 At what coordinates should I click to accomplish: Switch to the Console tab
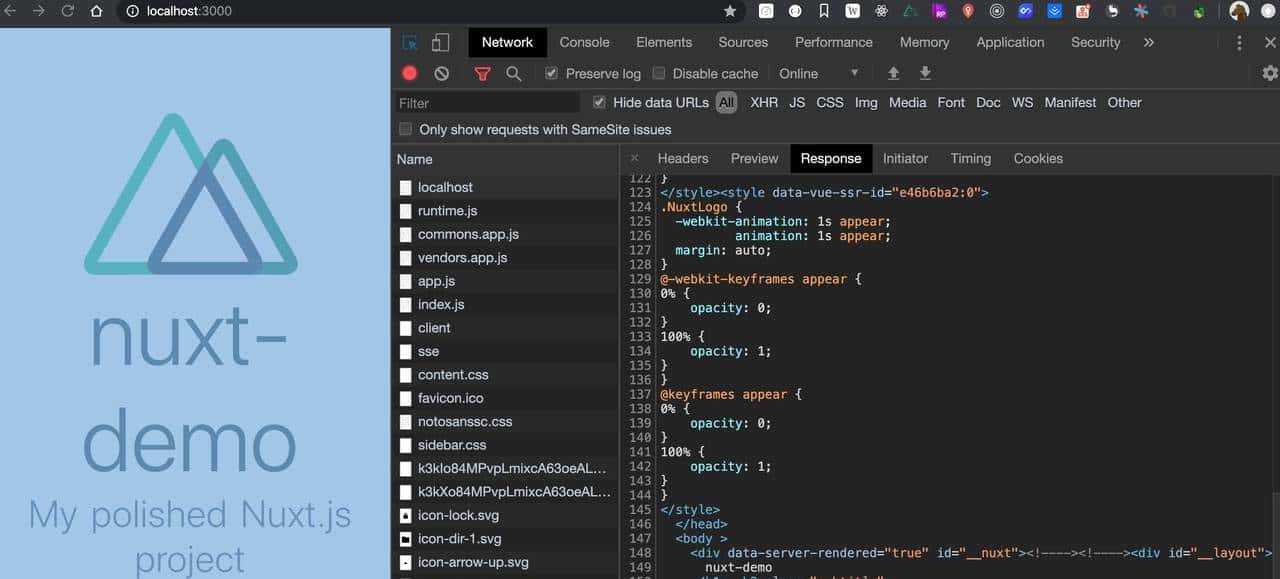584,42
